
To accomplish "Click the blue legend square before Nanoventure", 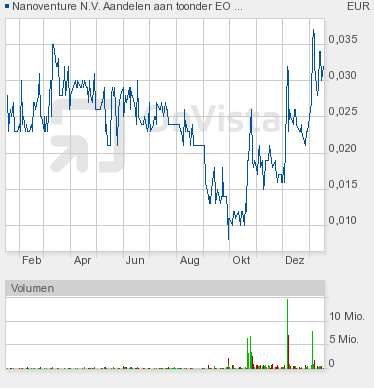I will coord(7,6).
